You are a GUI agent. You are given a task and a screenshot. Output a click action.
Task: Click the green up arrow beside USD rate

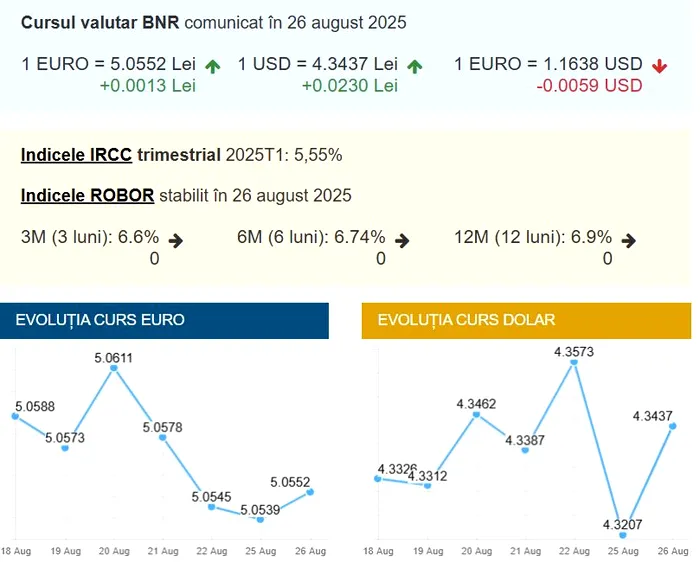[415, 66]
